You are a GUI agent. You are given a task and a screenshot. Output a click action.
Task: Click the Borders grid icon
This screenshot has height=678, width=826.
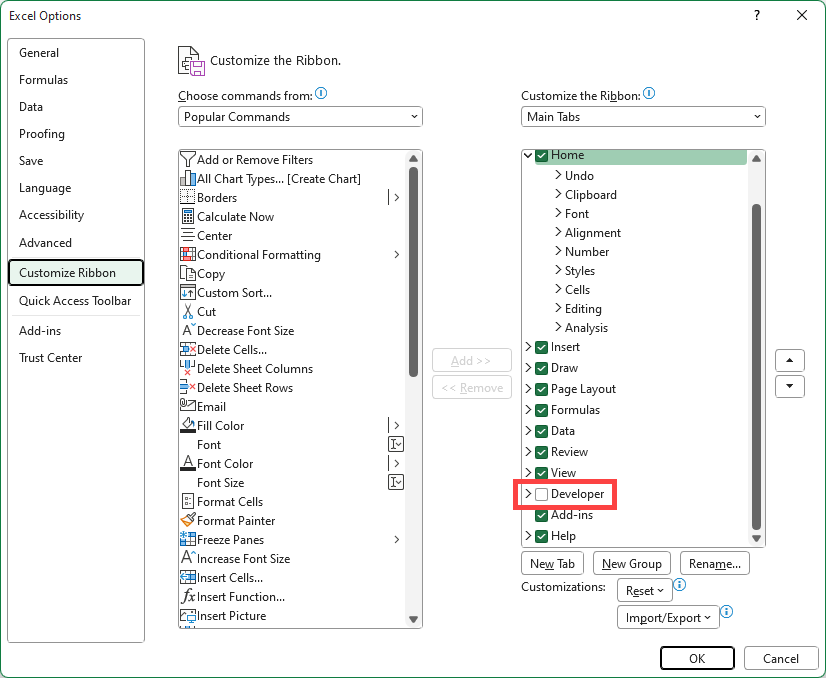[x=188, y=198]
